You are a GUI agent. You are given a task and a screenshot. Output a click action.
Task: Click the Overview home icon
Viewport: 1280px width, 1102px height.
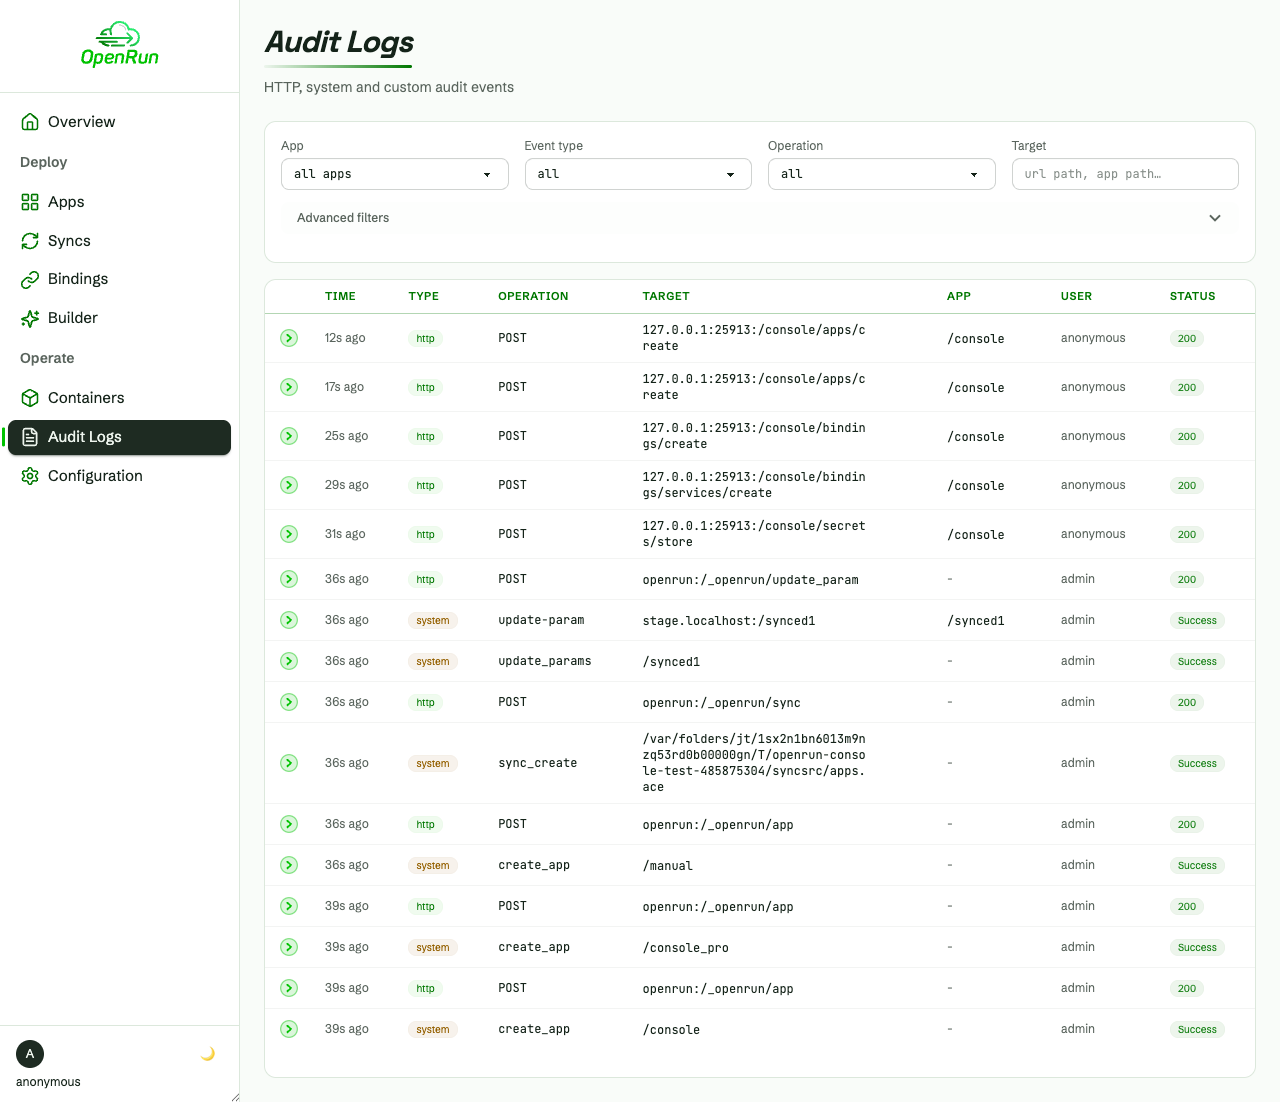pos(30,122)
